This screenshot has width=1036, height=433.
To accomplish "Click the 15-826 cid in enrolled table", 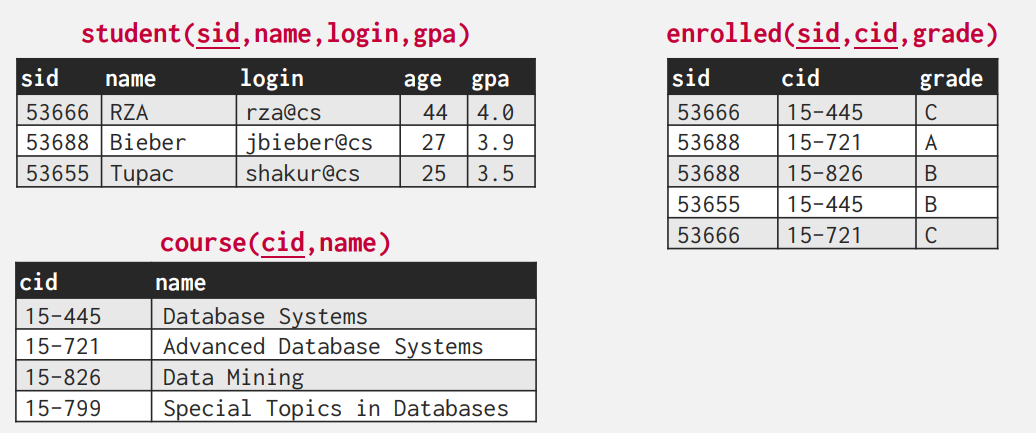I will [x=847, y=173].
